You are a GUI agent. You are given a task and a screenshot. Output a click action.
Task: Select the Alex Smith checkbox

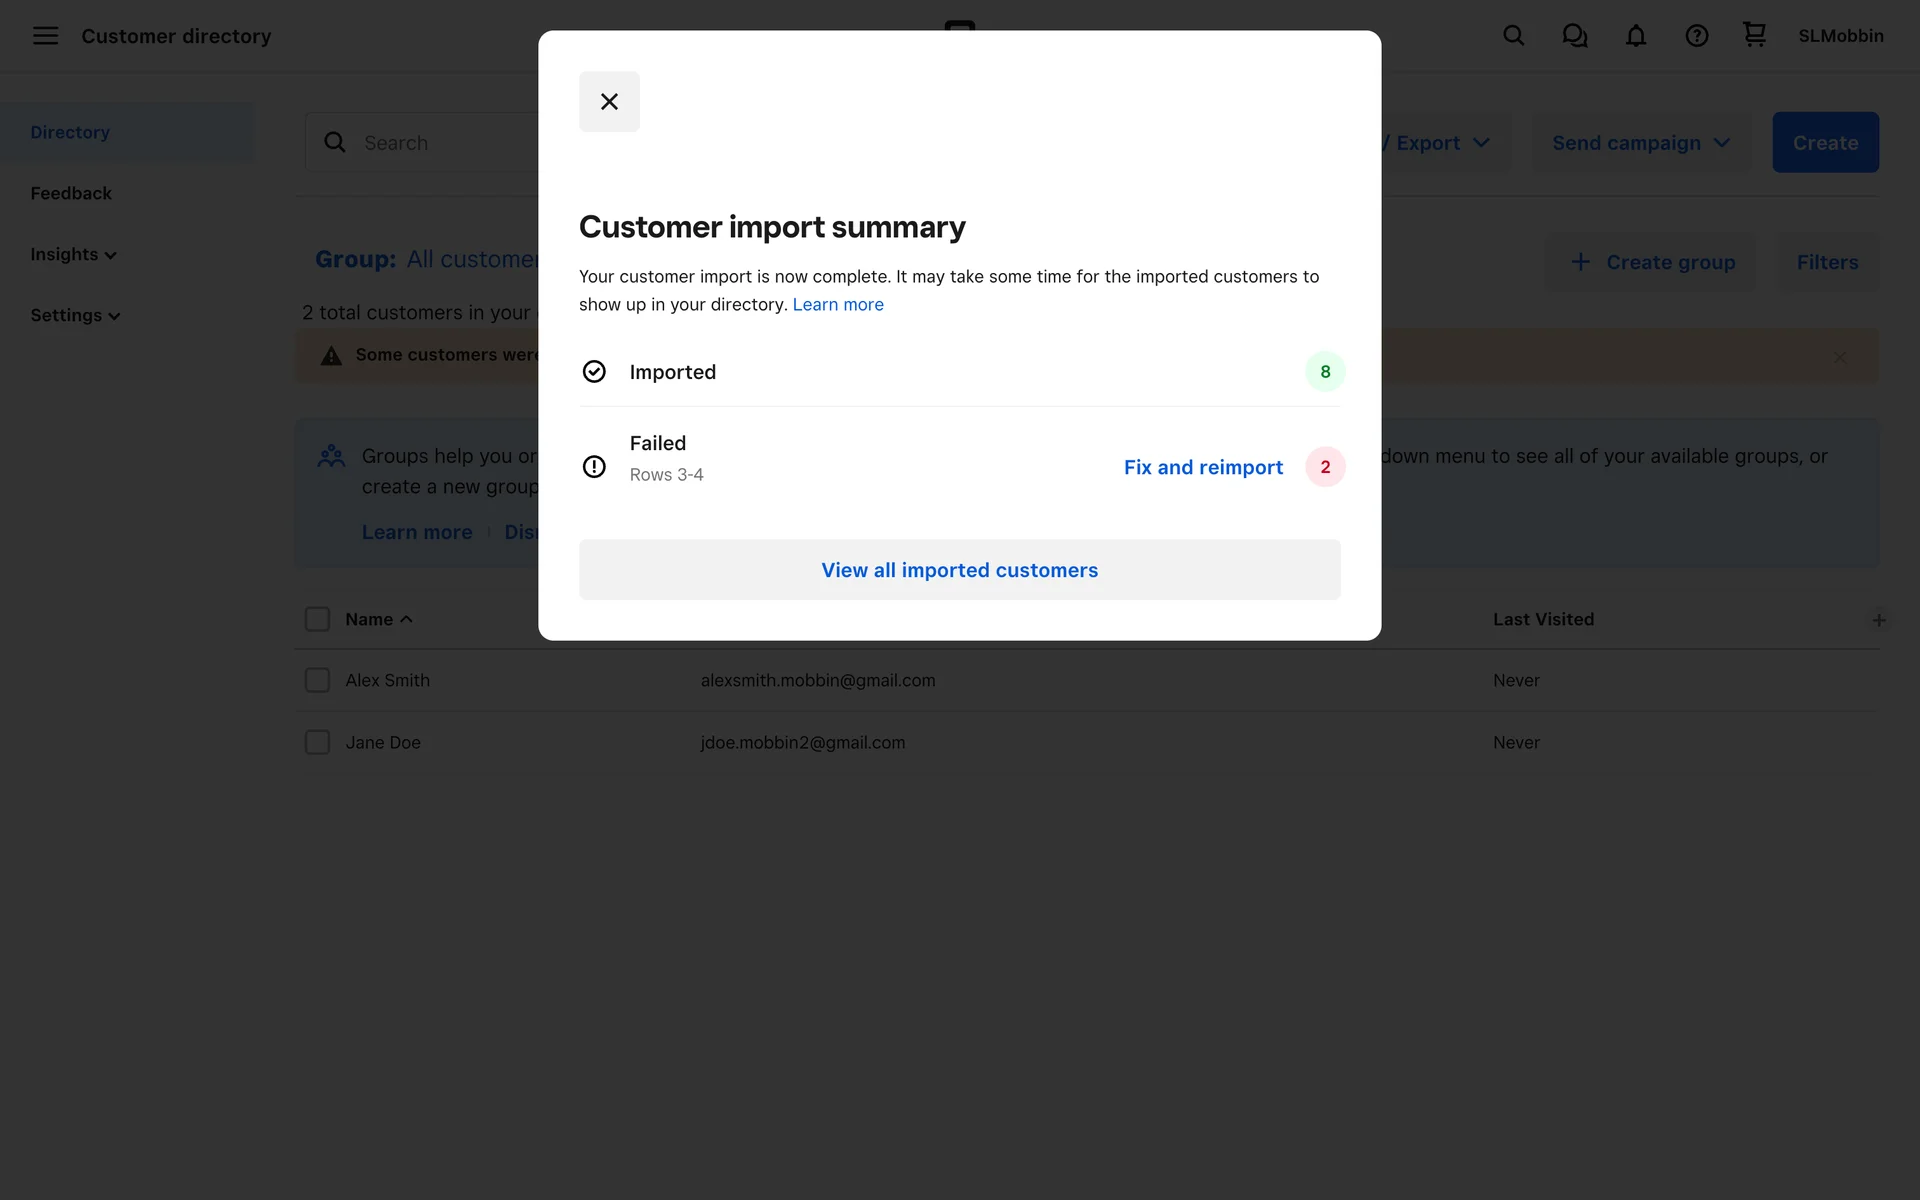[x=317, y=680]
